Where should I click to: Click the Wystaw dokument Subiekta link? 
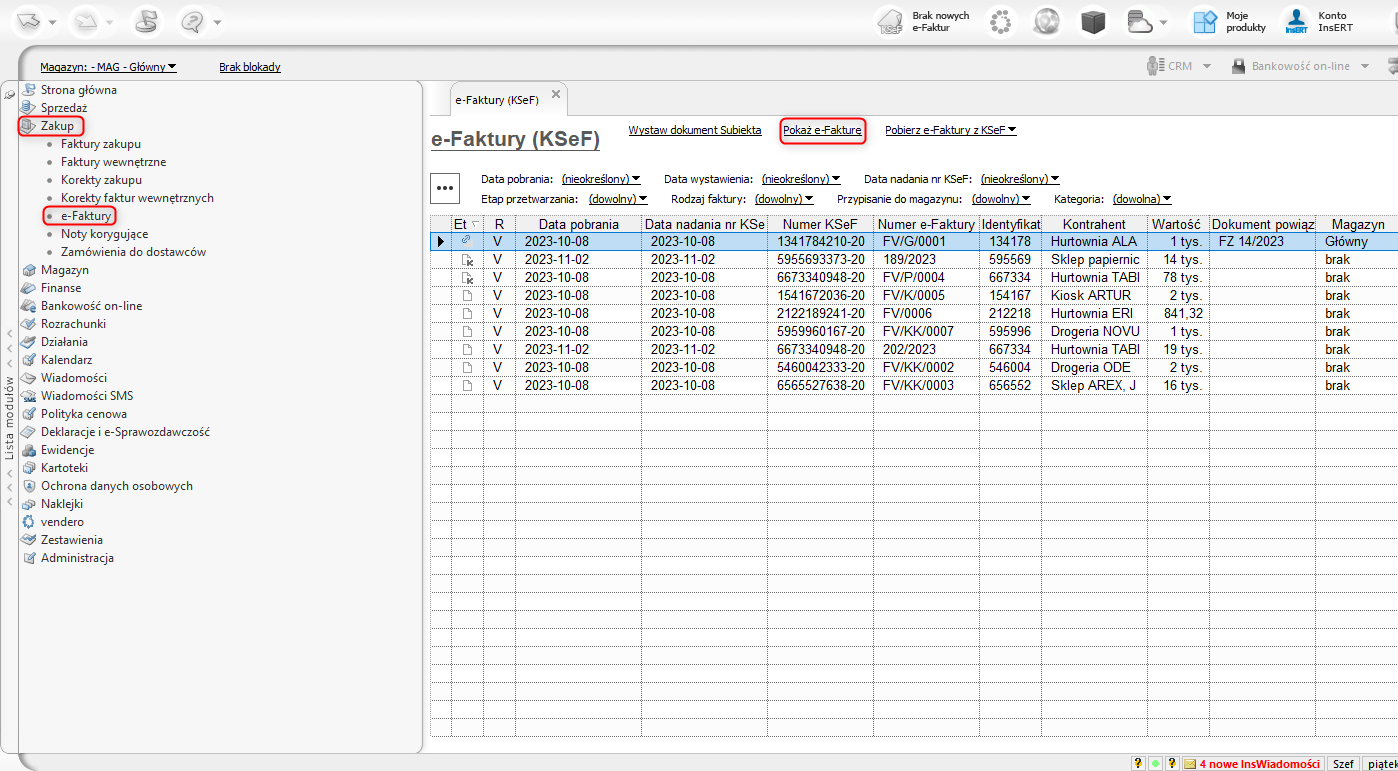click(694, 130)
